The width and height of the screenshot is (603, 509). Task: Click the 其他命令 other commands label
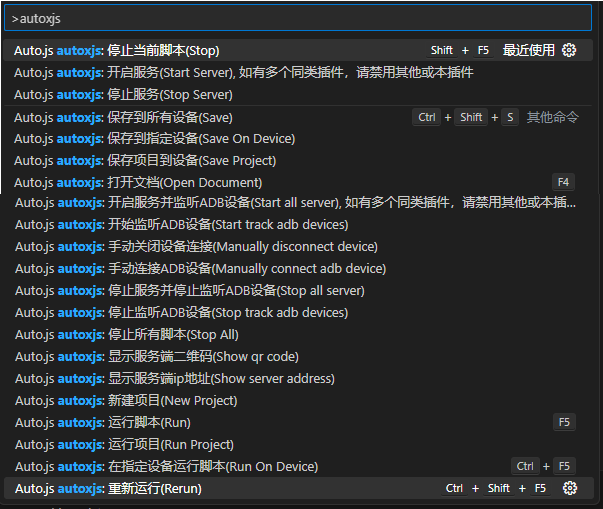tap(552, 117)
